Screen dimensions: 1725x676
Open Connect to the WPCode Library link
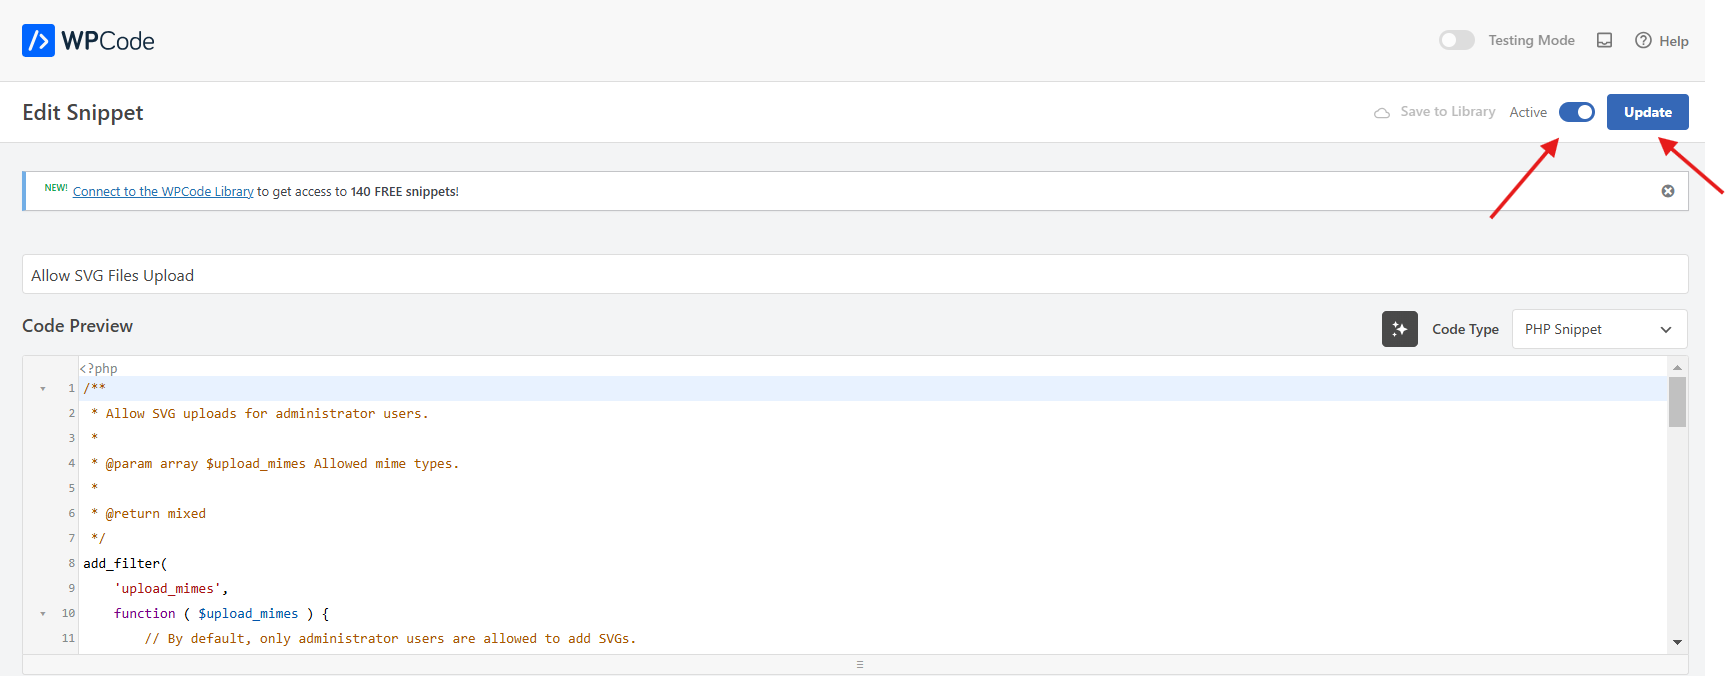tap(163, 192)
